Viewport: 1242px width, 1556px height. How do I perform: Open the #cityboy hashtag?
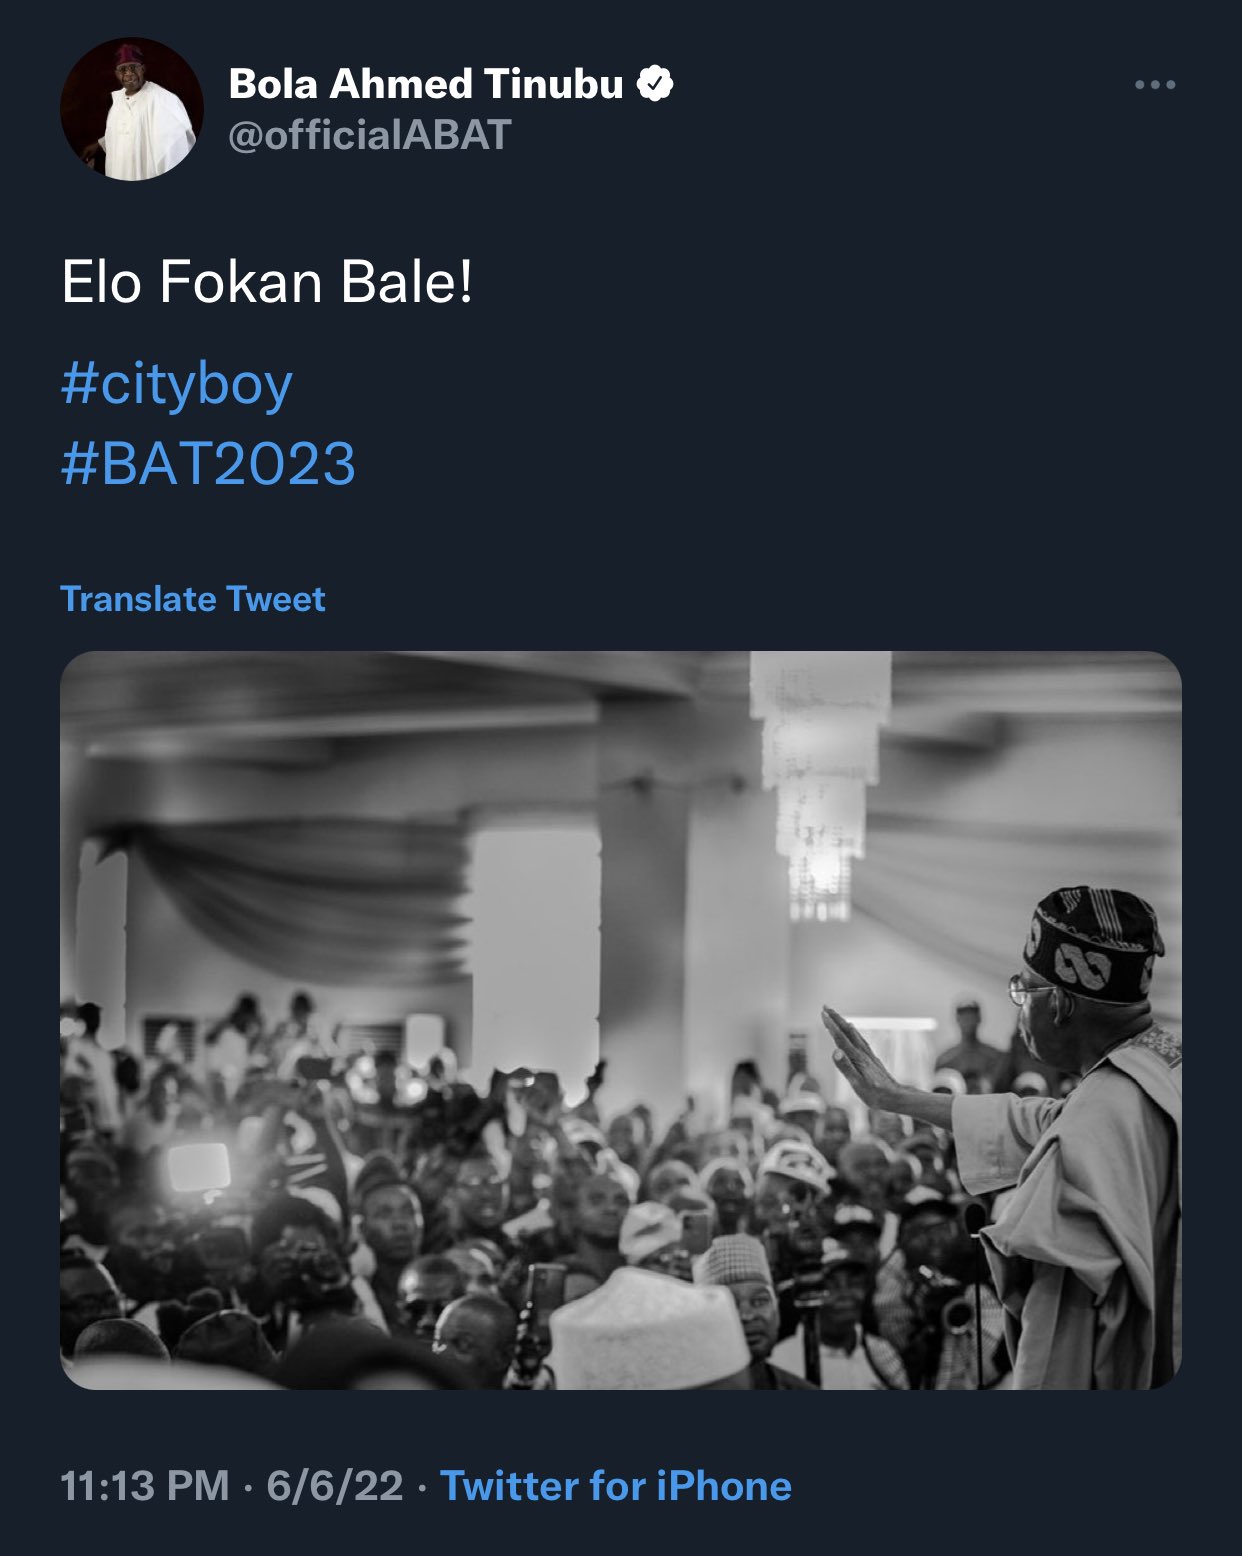177,384
